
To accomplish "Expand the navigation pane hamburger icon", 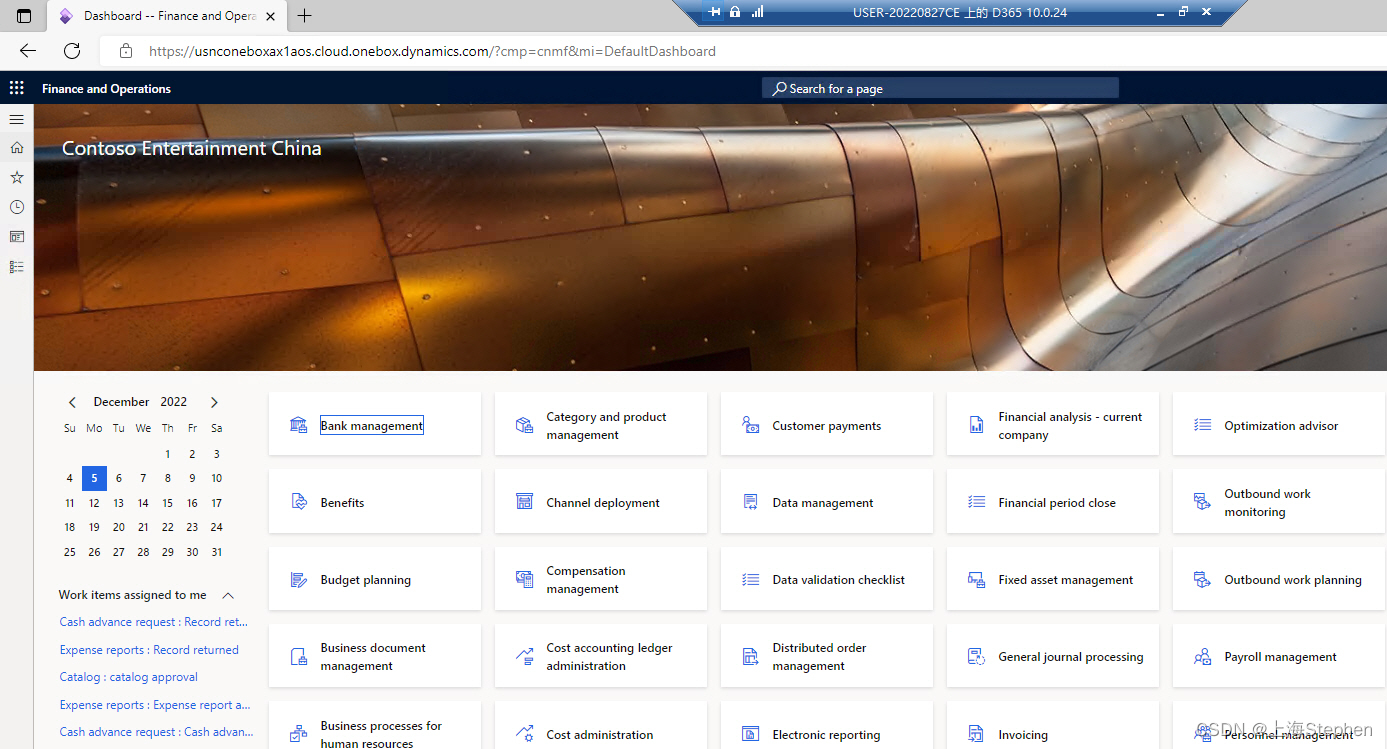I will (16, 119).
